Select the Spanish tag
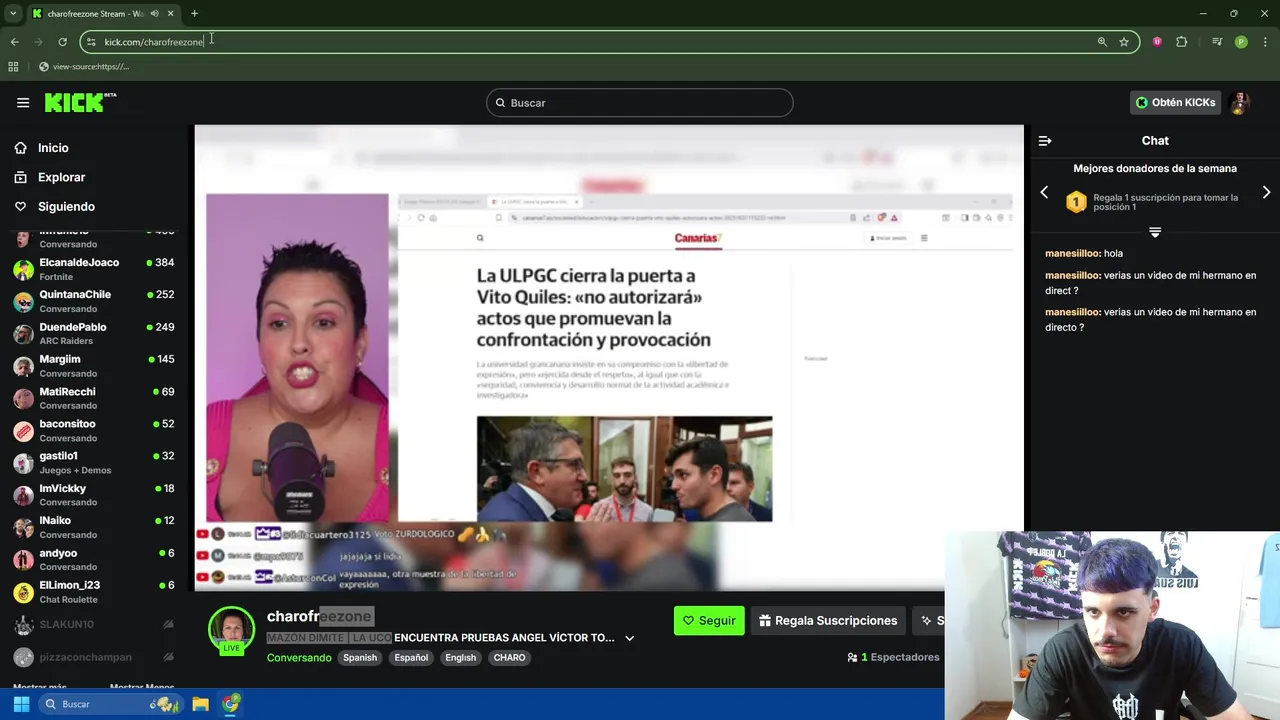This screenshot has width=1280, height=720. click(x=360, y=658)
